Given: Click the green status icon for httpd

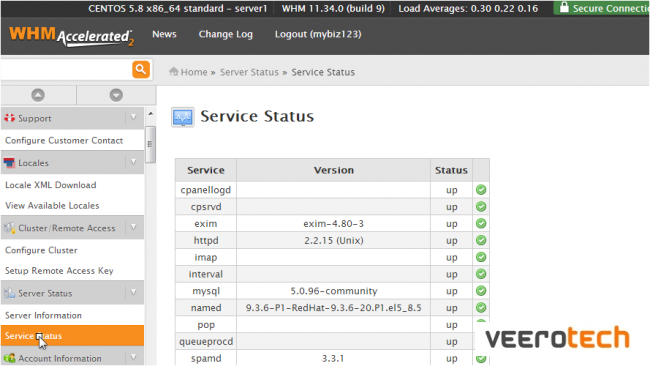Looking at the screenshot, I should (x=481, y=240).
